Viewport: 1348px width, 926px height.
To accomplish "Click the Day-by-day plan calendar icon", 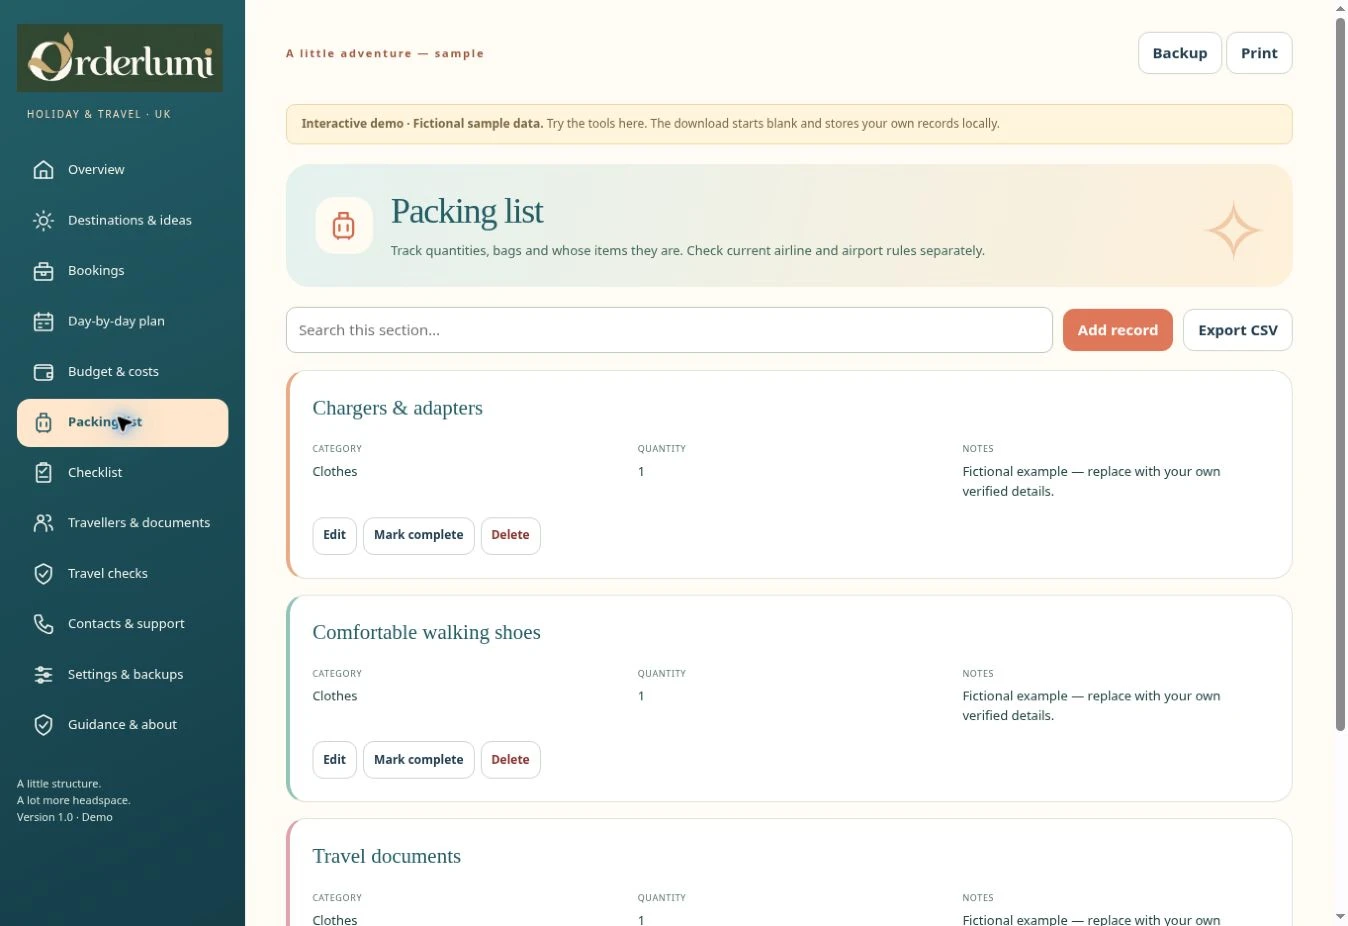I will coord(43,321).
